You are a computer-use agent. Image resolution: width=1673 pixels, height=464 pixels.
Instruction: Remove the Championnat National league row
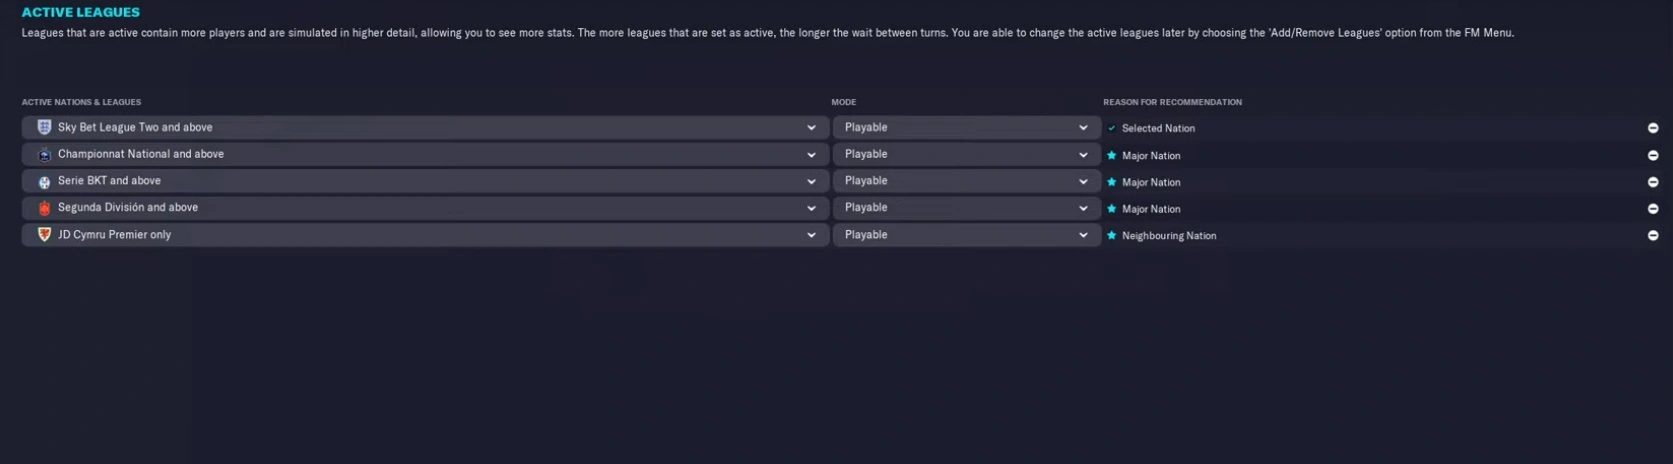click(1653, 155)
